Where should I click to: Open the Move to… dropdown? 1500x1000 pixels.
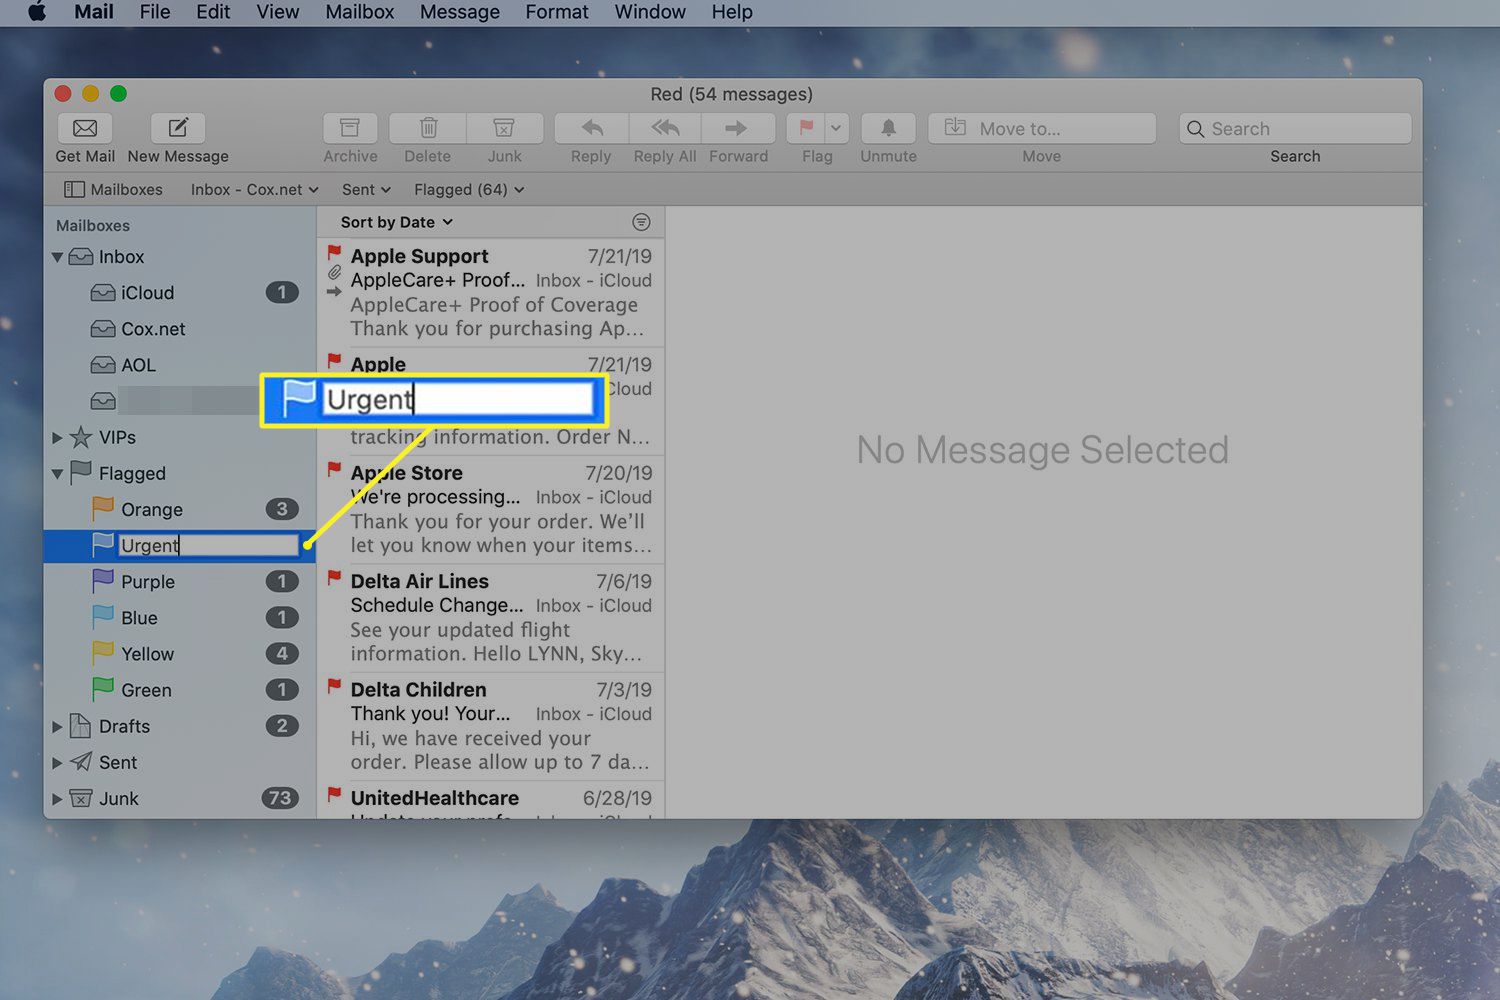coord(1042,128)
